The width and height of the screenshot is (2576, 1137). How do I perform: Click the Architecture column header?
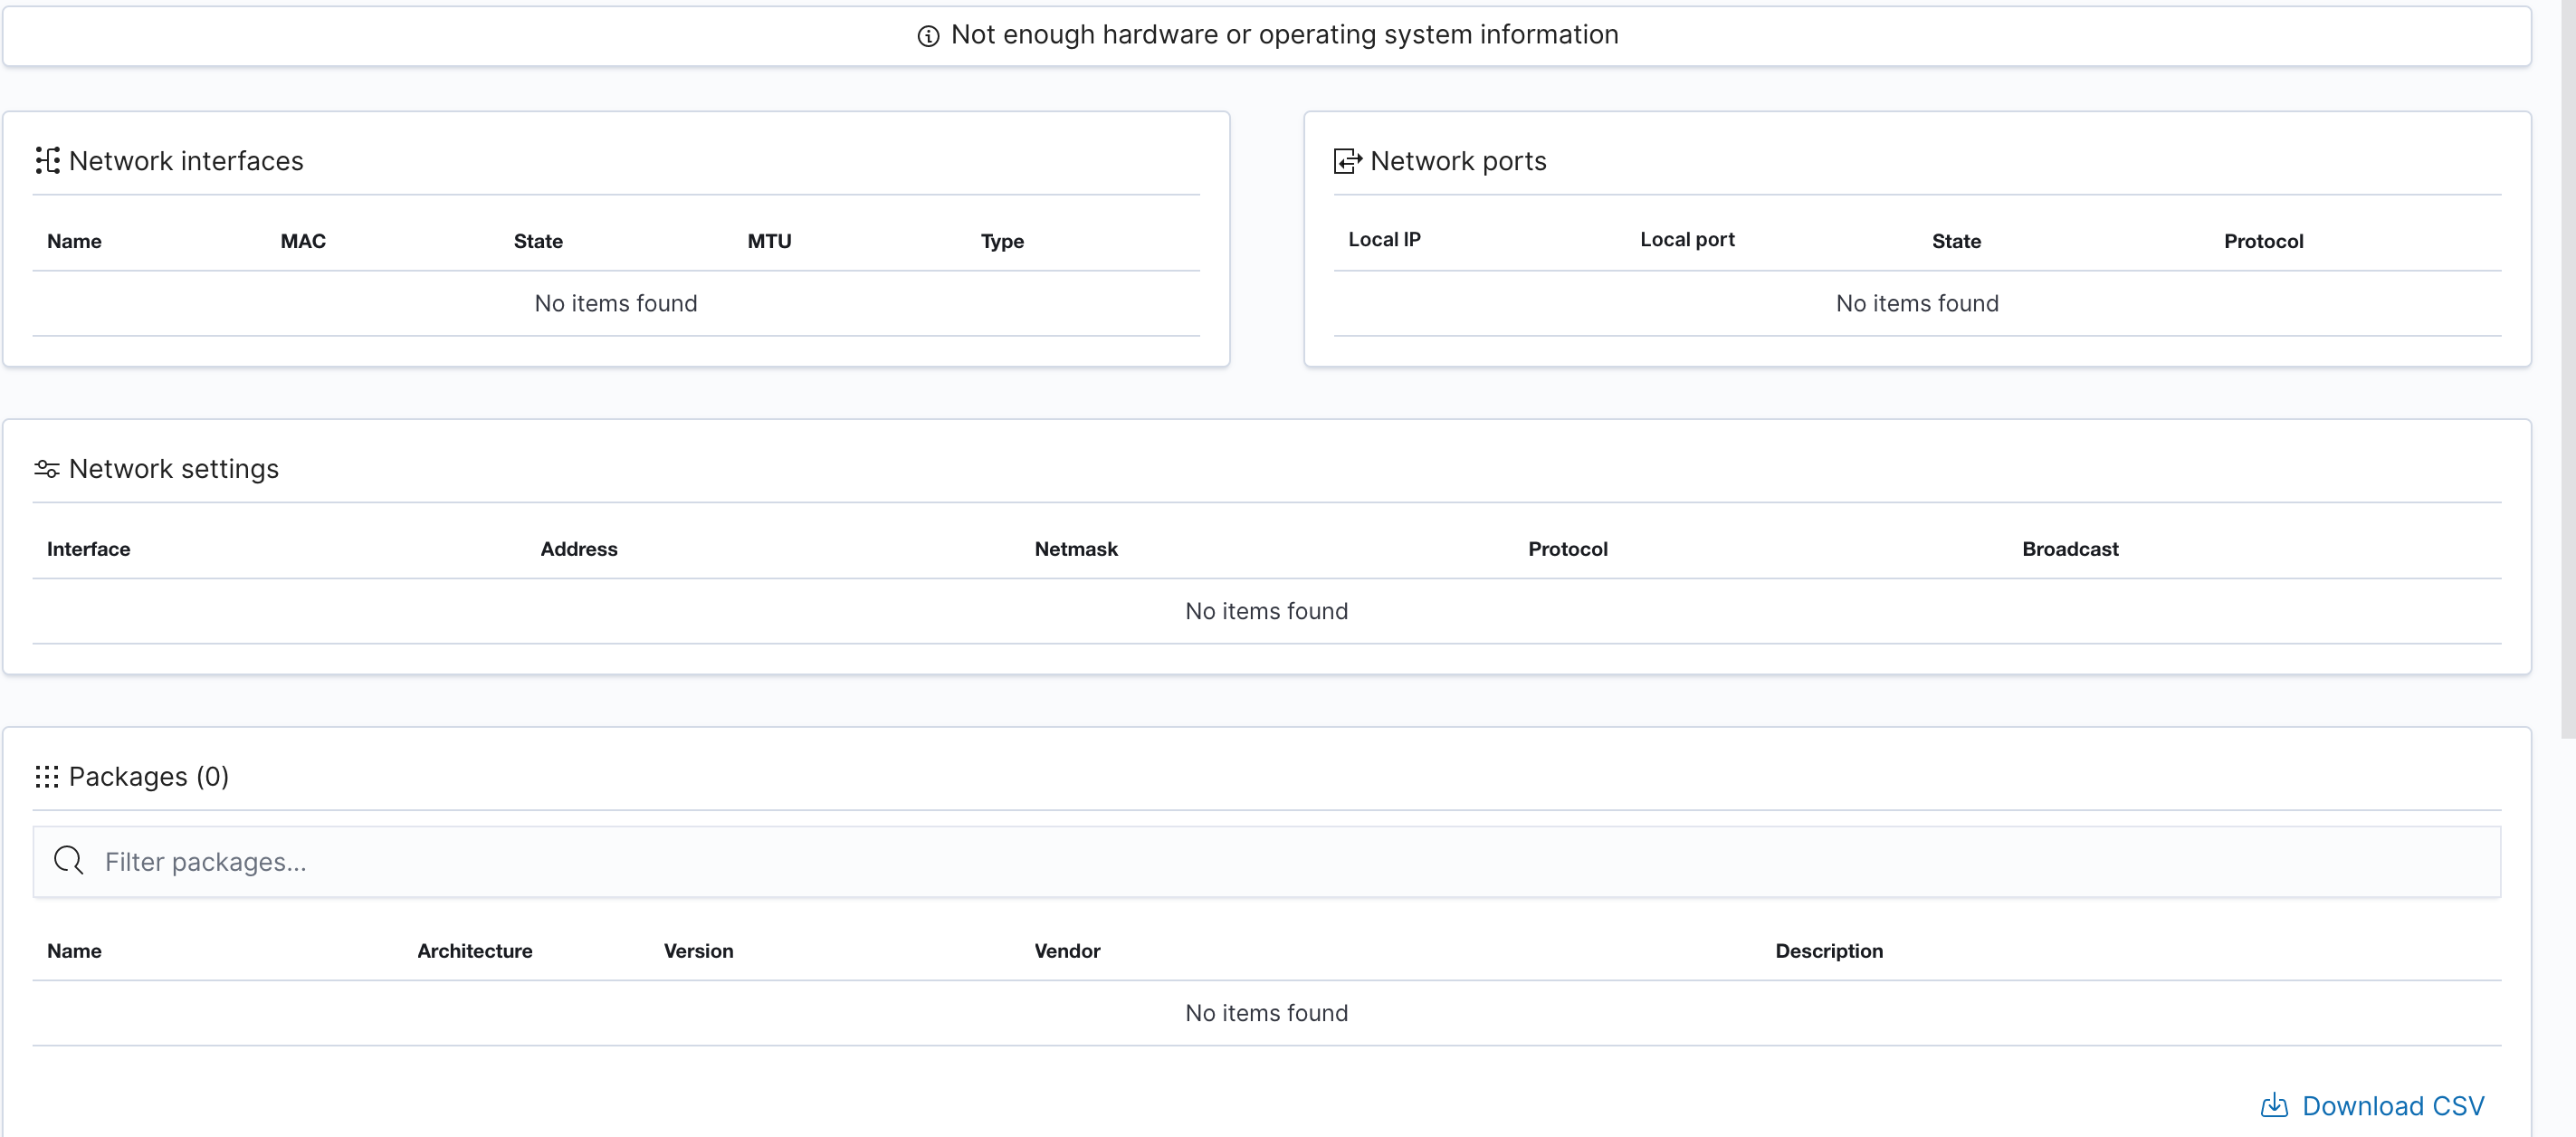tap(475, 951)
